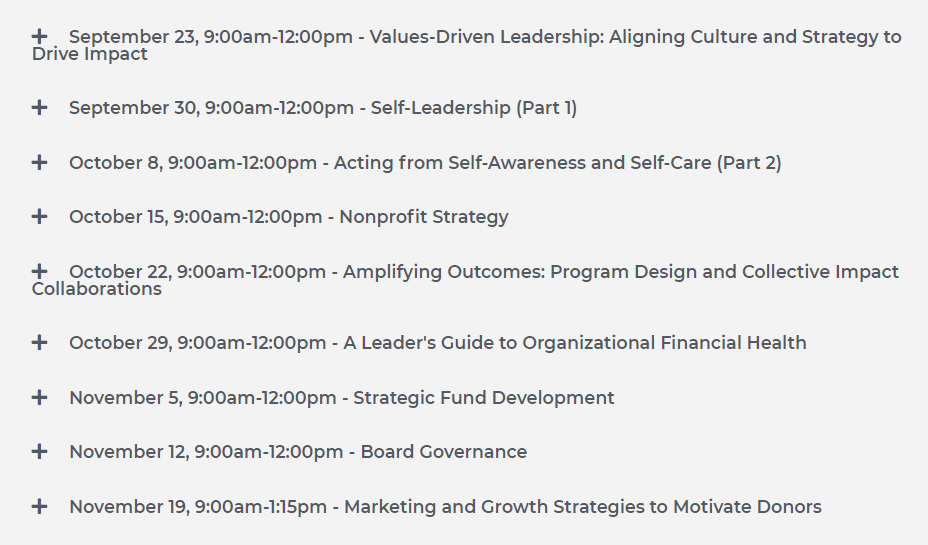Expand the September 23 session plus icon
Screen dimensions: 928x545
[x=39, y=37]
